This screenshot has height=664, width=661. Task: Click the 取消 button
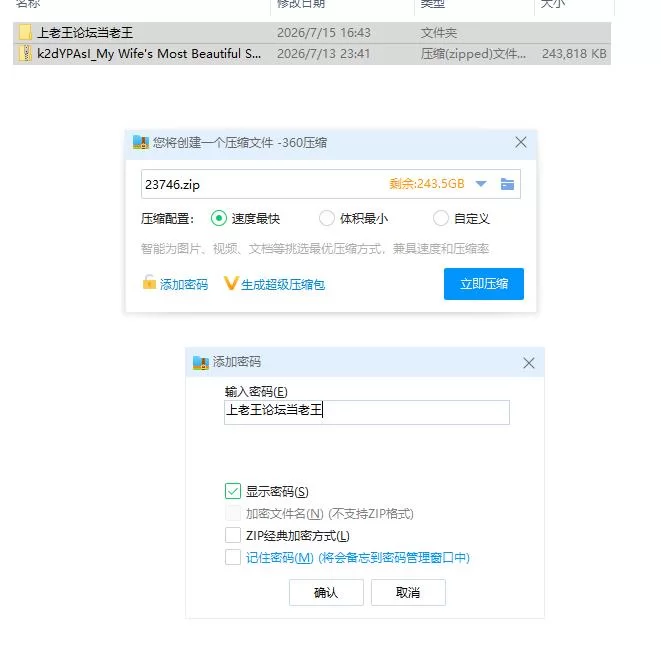click(408, 592)
